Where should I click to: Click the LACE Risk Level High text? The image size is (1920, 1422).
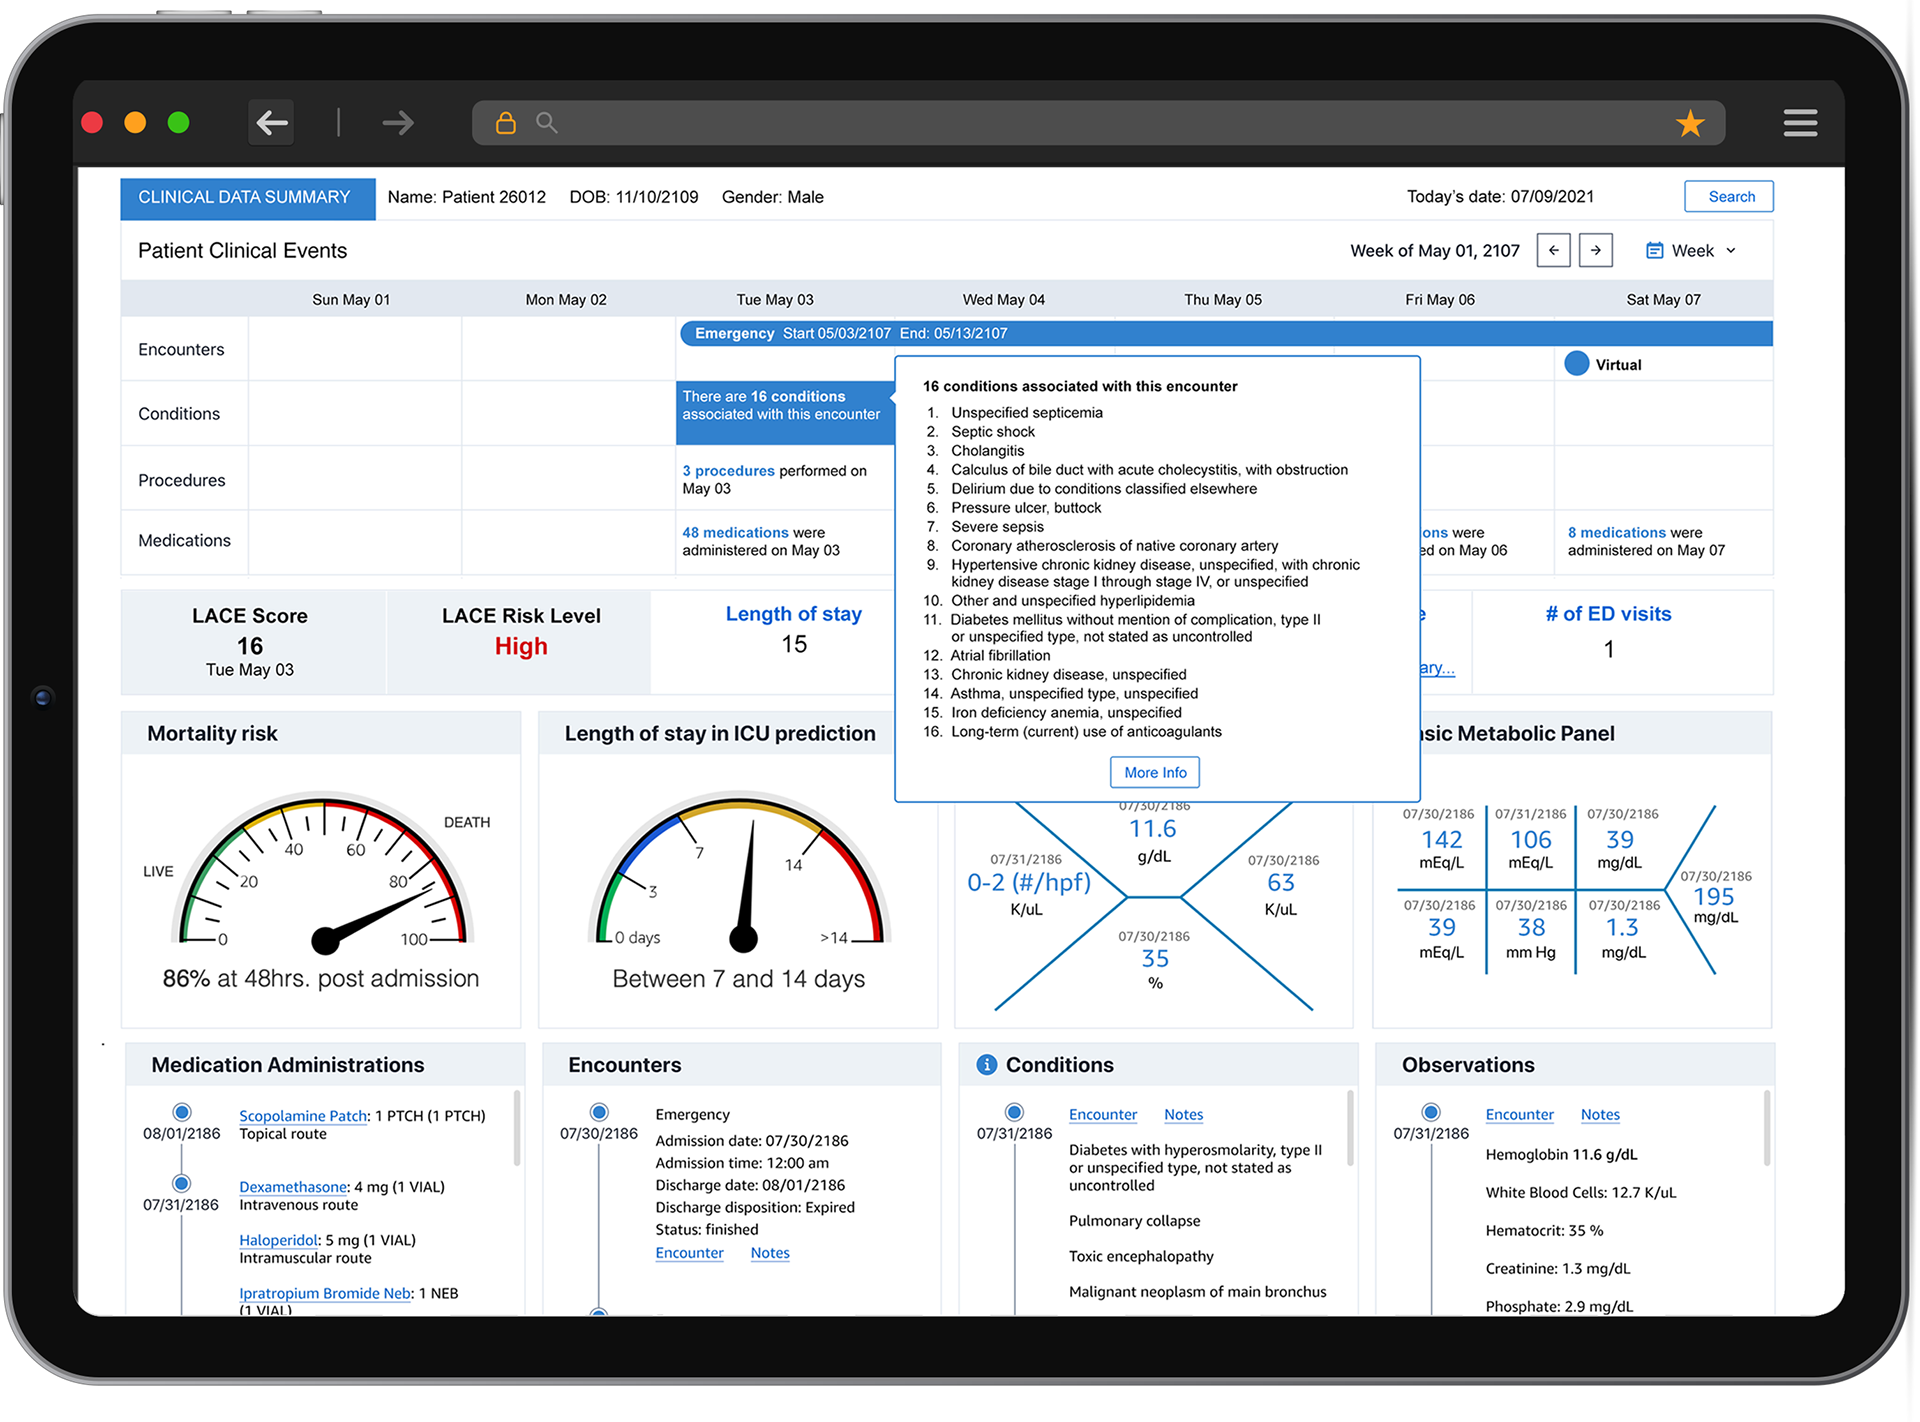(x=521, y=647)
